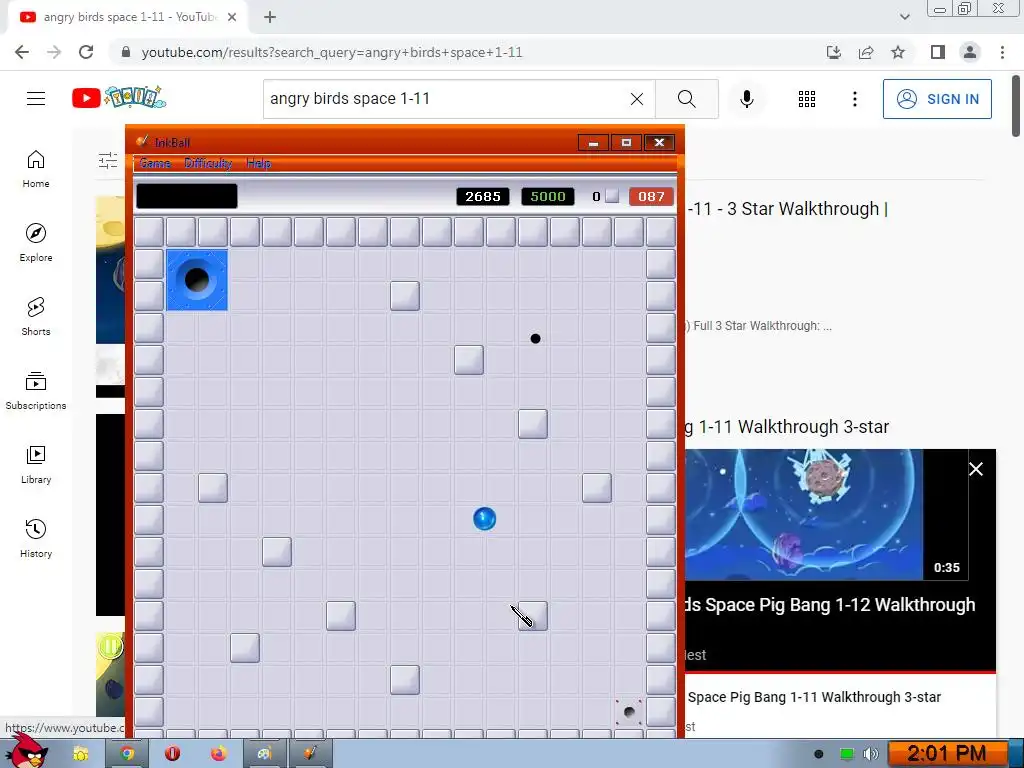The image size is (1024, 768).
Task: Open the Help menu in InkBall
Action: coord(259,163)
